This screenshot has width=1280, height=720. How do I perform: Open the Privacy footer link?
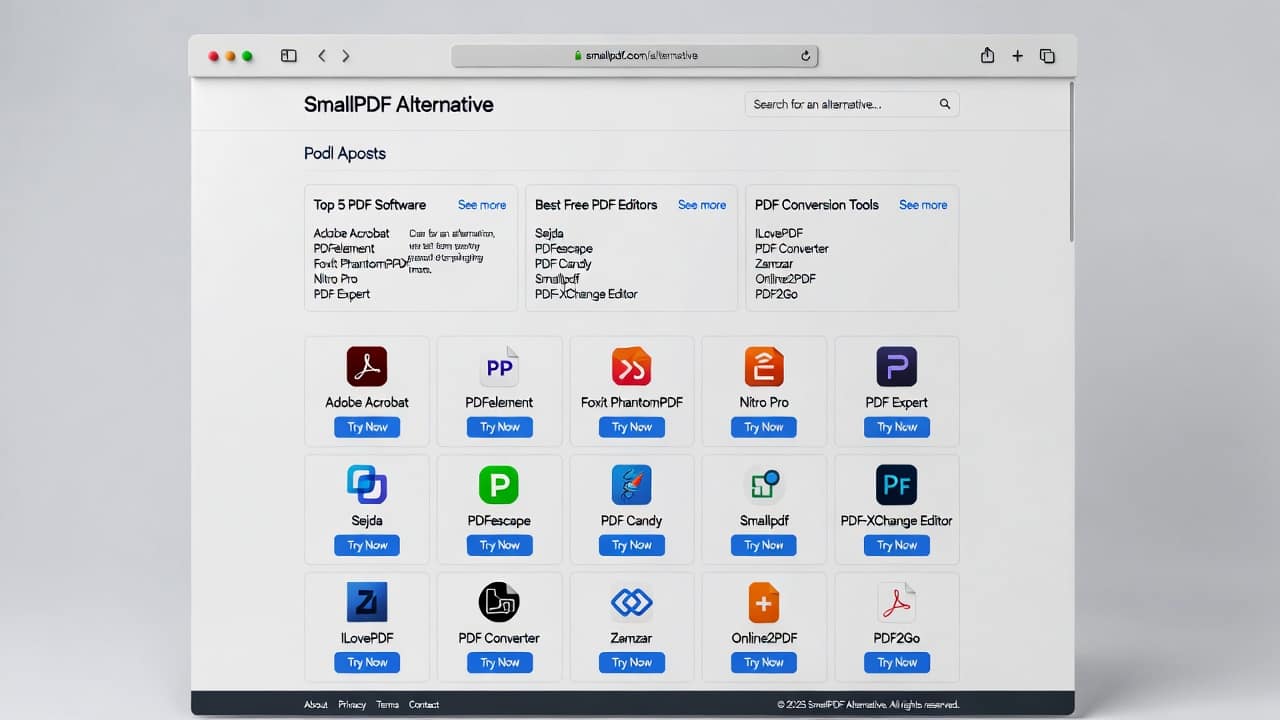coord(352,705)
